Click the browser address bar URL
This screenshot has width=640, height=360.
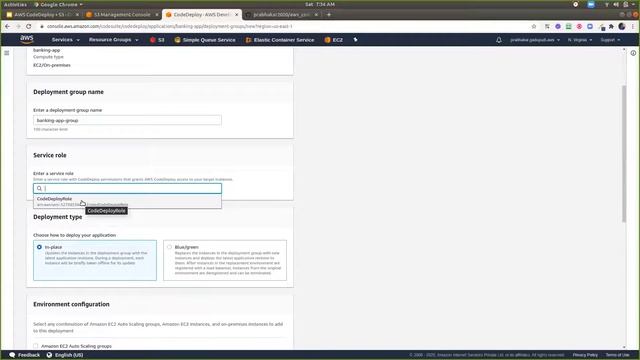[169, 26]
